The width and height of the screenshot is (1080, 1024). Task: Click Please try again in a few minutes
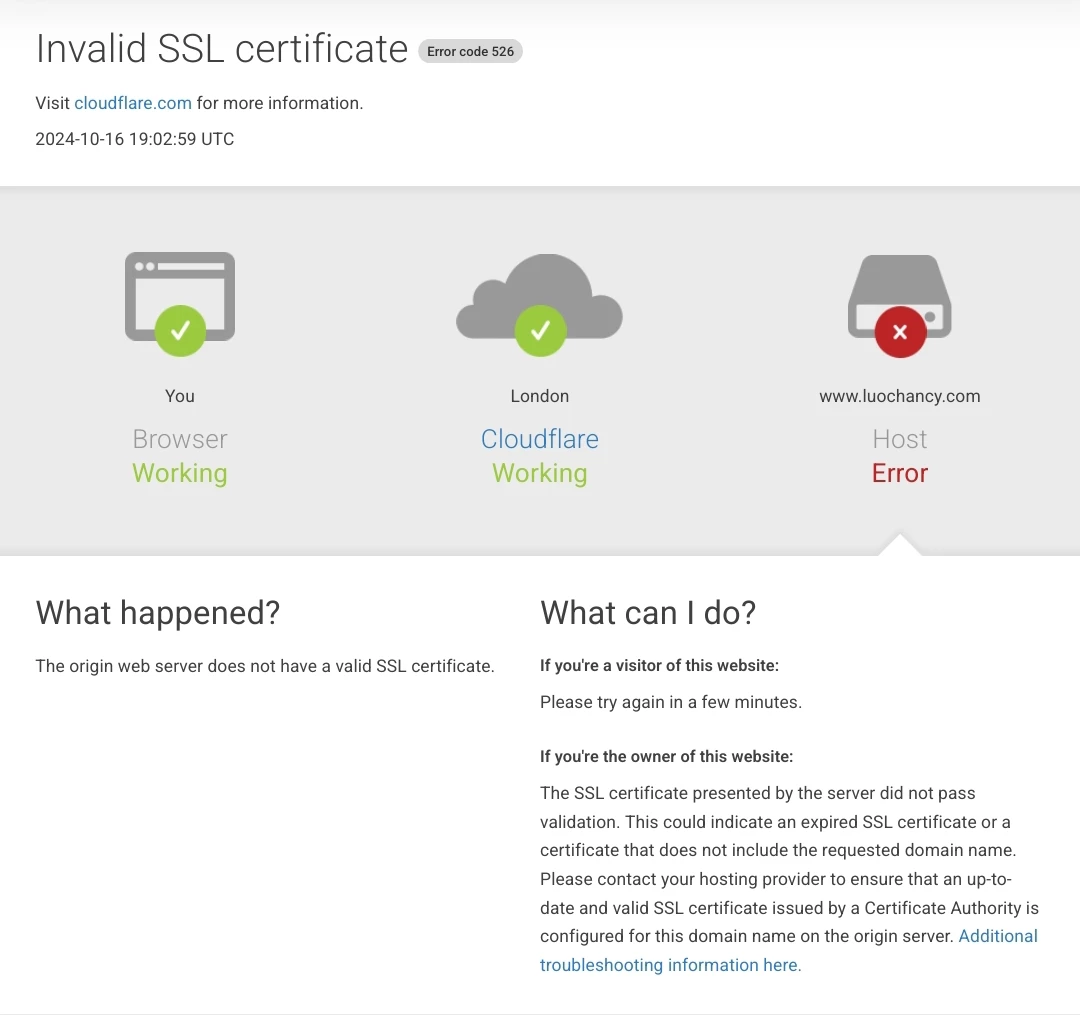(x=671, y=702)
